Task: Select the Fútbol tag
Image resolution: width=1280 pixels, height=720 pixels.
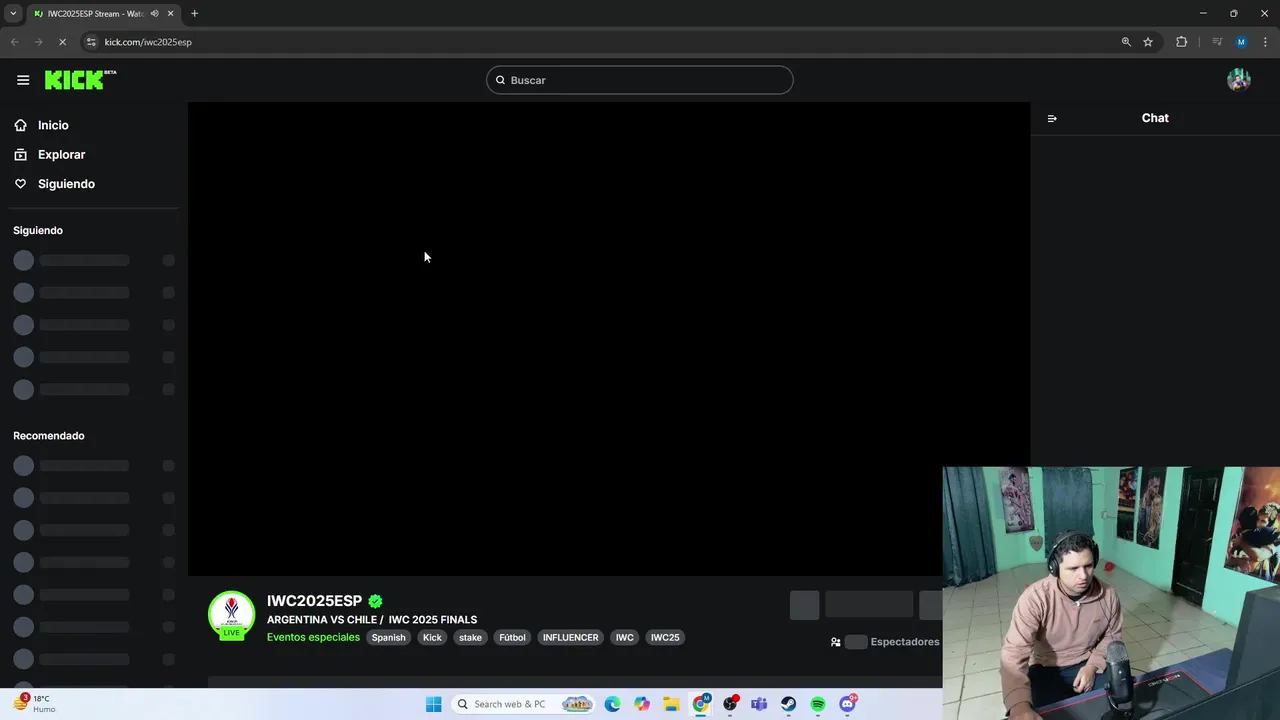Action: click(x=512, y=637)
